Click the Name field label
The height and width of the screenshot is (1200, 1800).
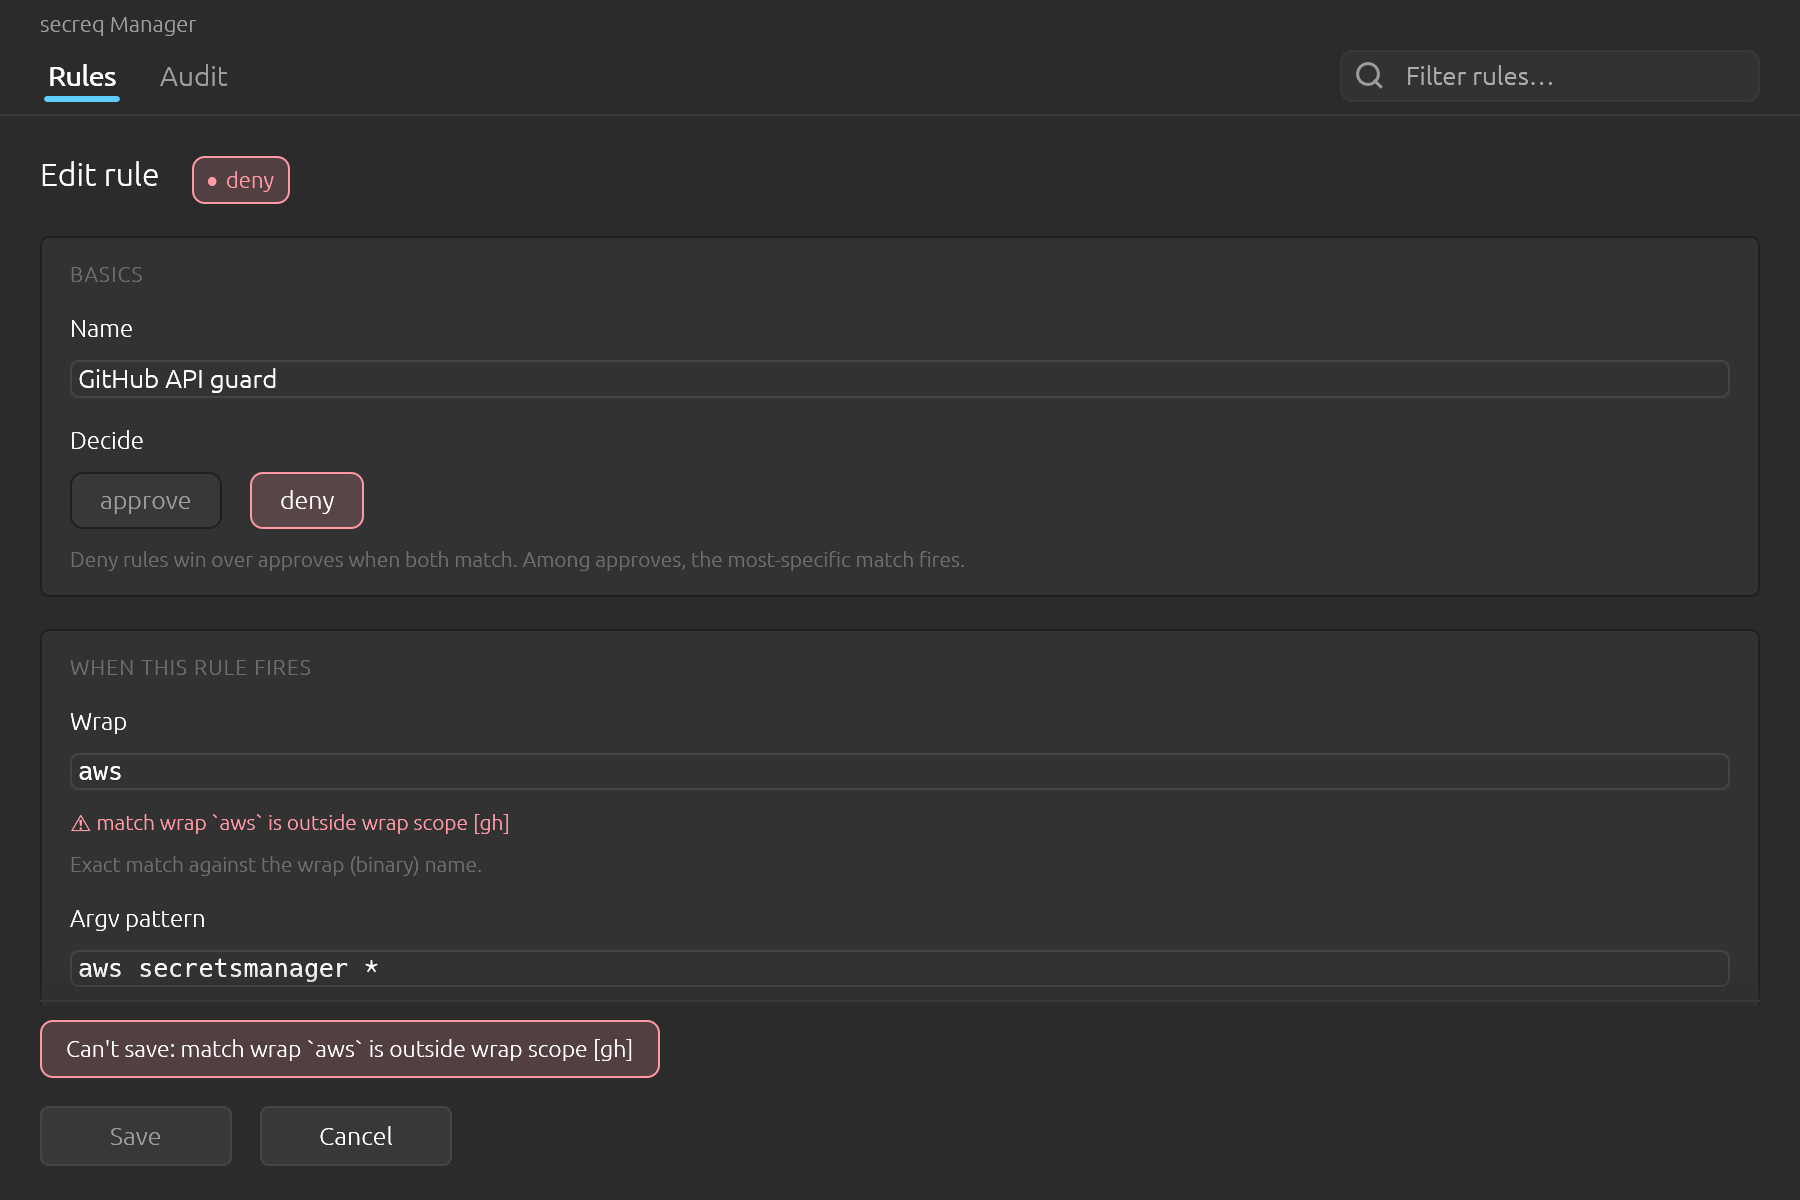[x=101, y=329]
